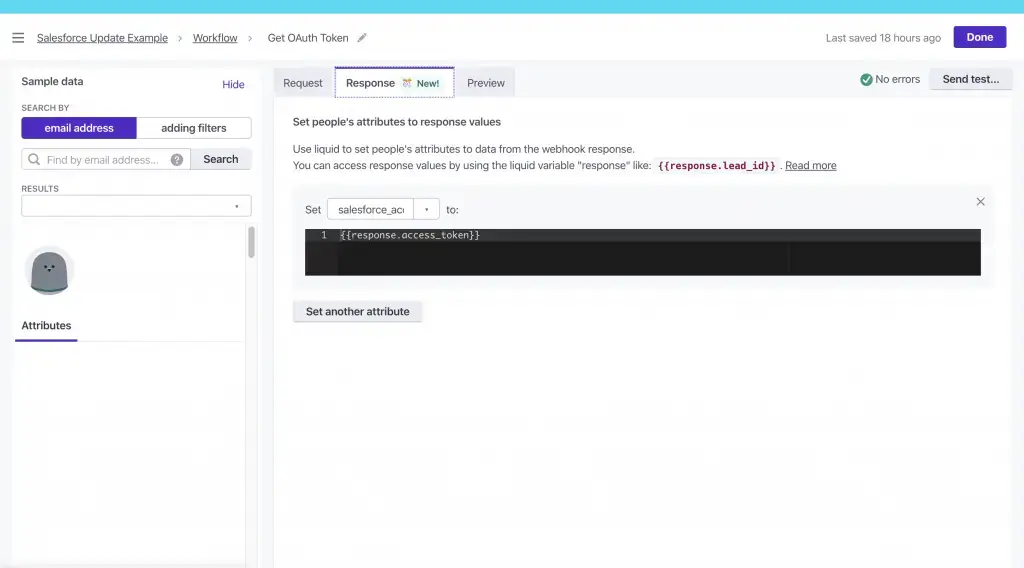Click the pencil icon to rename Get OAuth Token
This screenshot has height=568, width=1024.
362,38
